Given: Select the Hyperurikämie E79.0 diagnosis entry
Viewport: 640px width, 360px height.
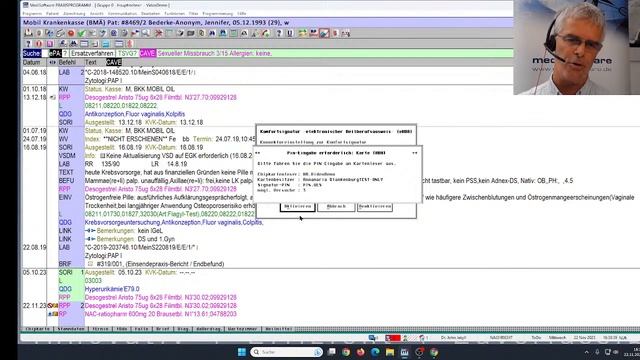Looking at the screenshot, I should click(x=112, y=289).
